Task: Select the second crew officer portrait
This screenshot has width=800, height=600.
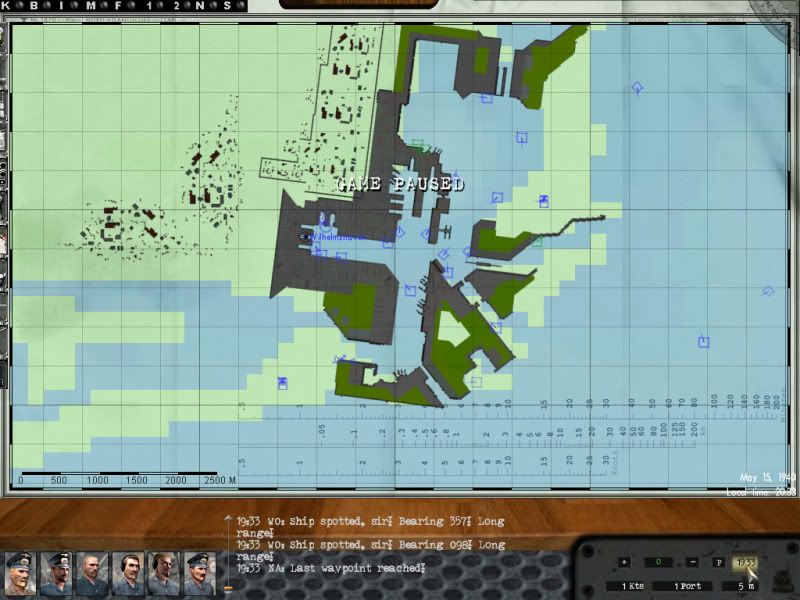Action: tap(58, 573)
